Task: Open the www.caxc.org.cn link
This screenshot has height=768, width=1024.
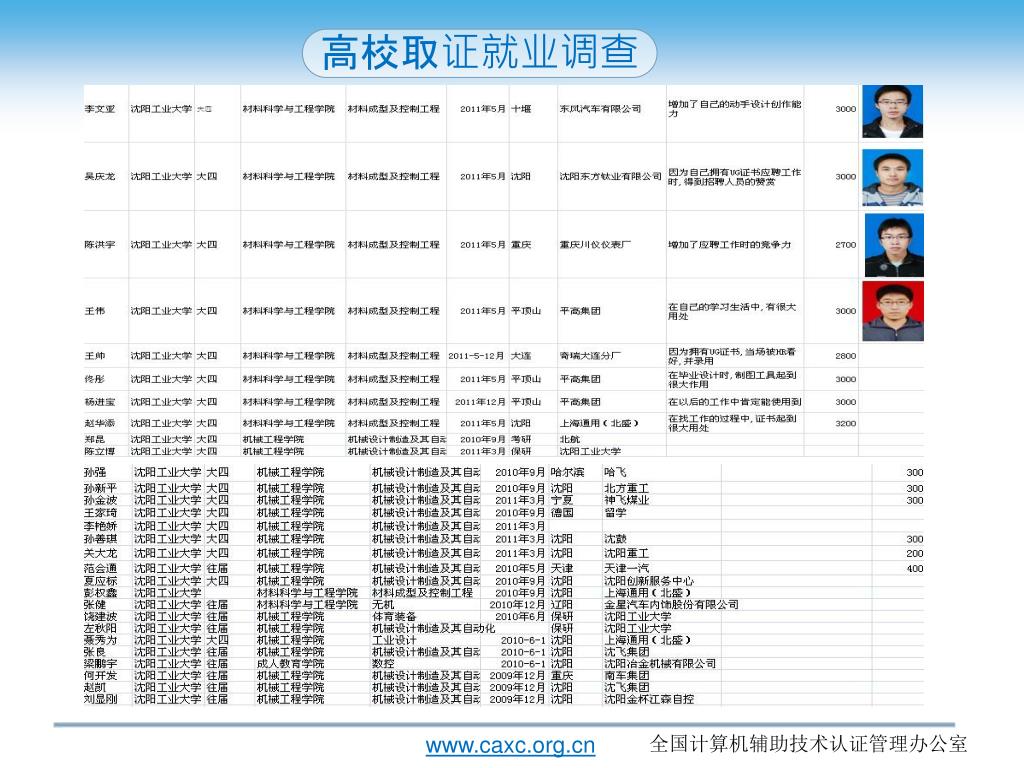Action: (510, 745)
